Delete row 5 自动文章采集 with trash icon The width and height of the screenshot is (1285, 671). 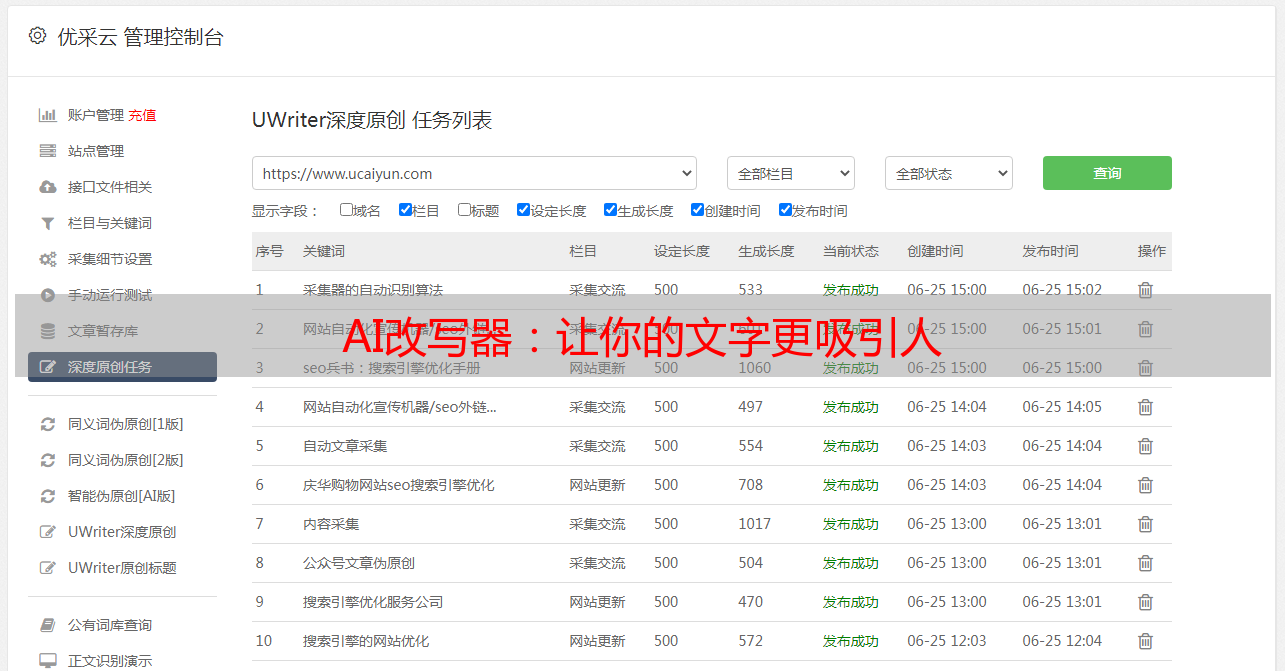pyautogui.click(x=1145, y=446)
